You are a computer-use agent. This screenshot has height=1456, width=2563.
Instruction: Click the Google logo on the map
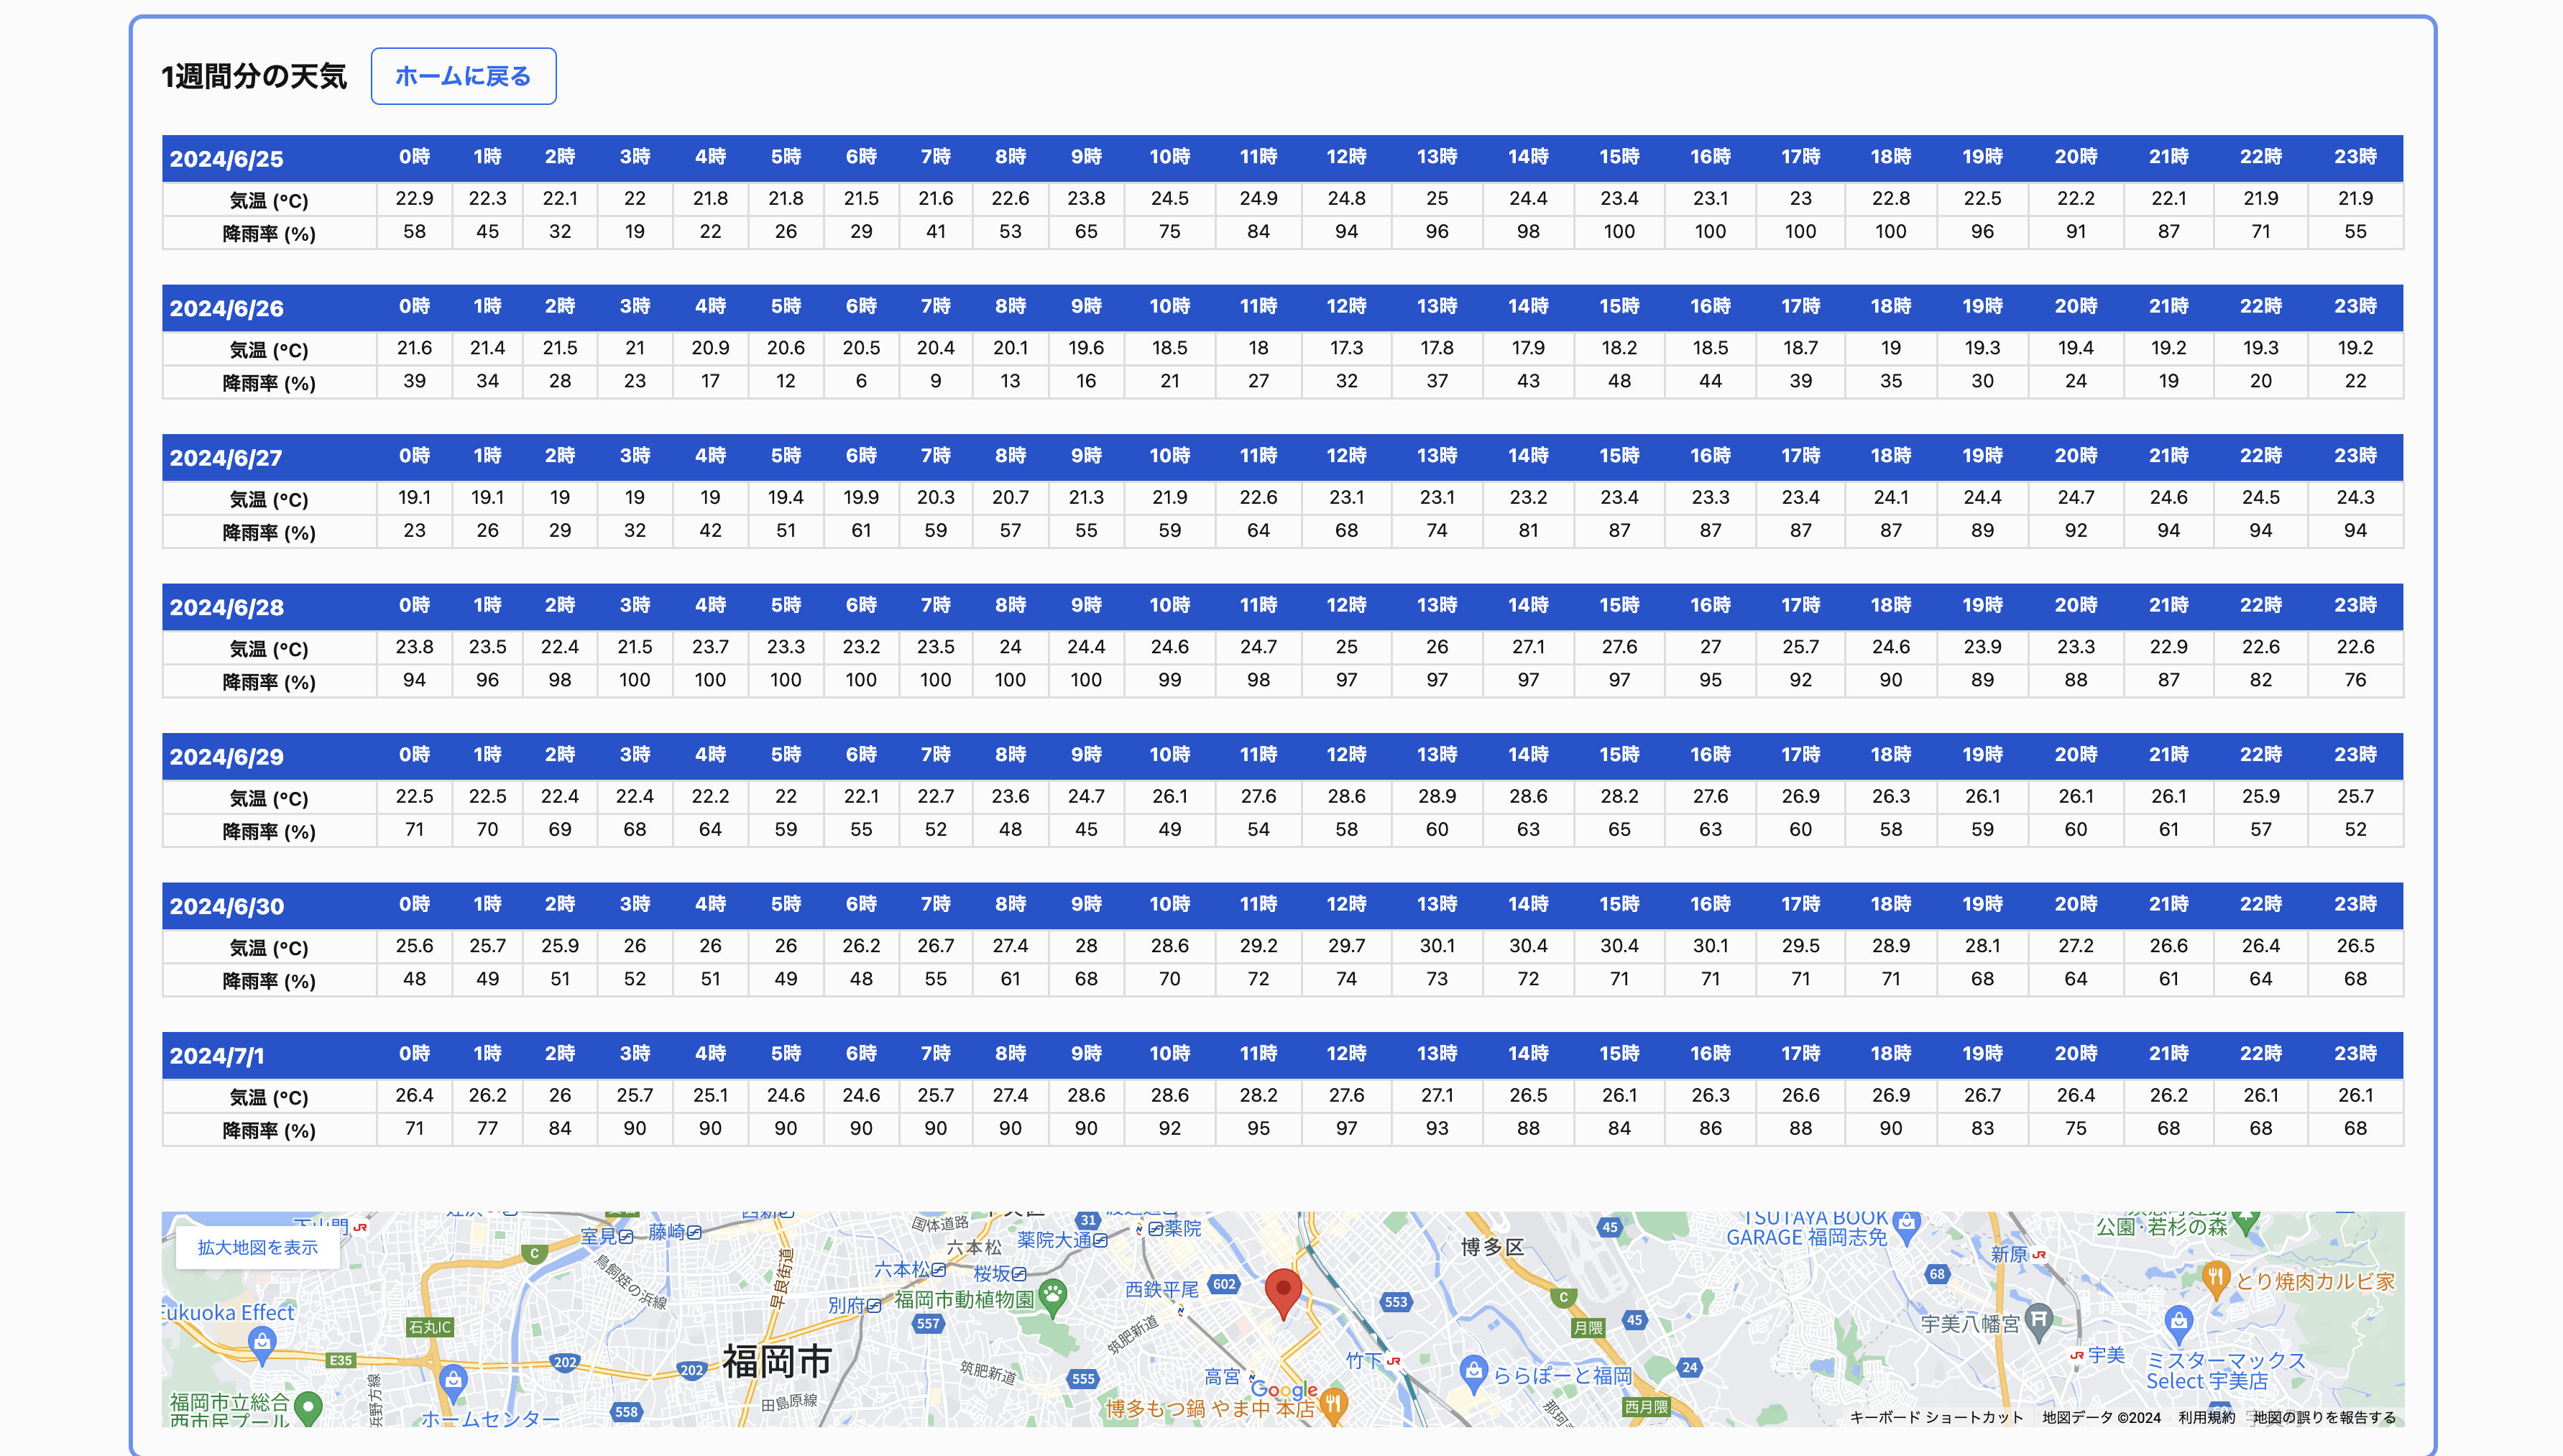pyautogui.click(x=1283, y=1390)
